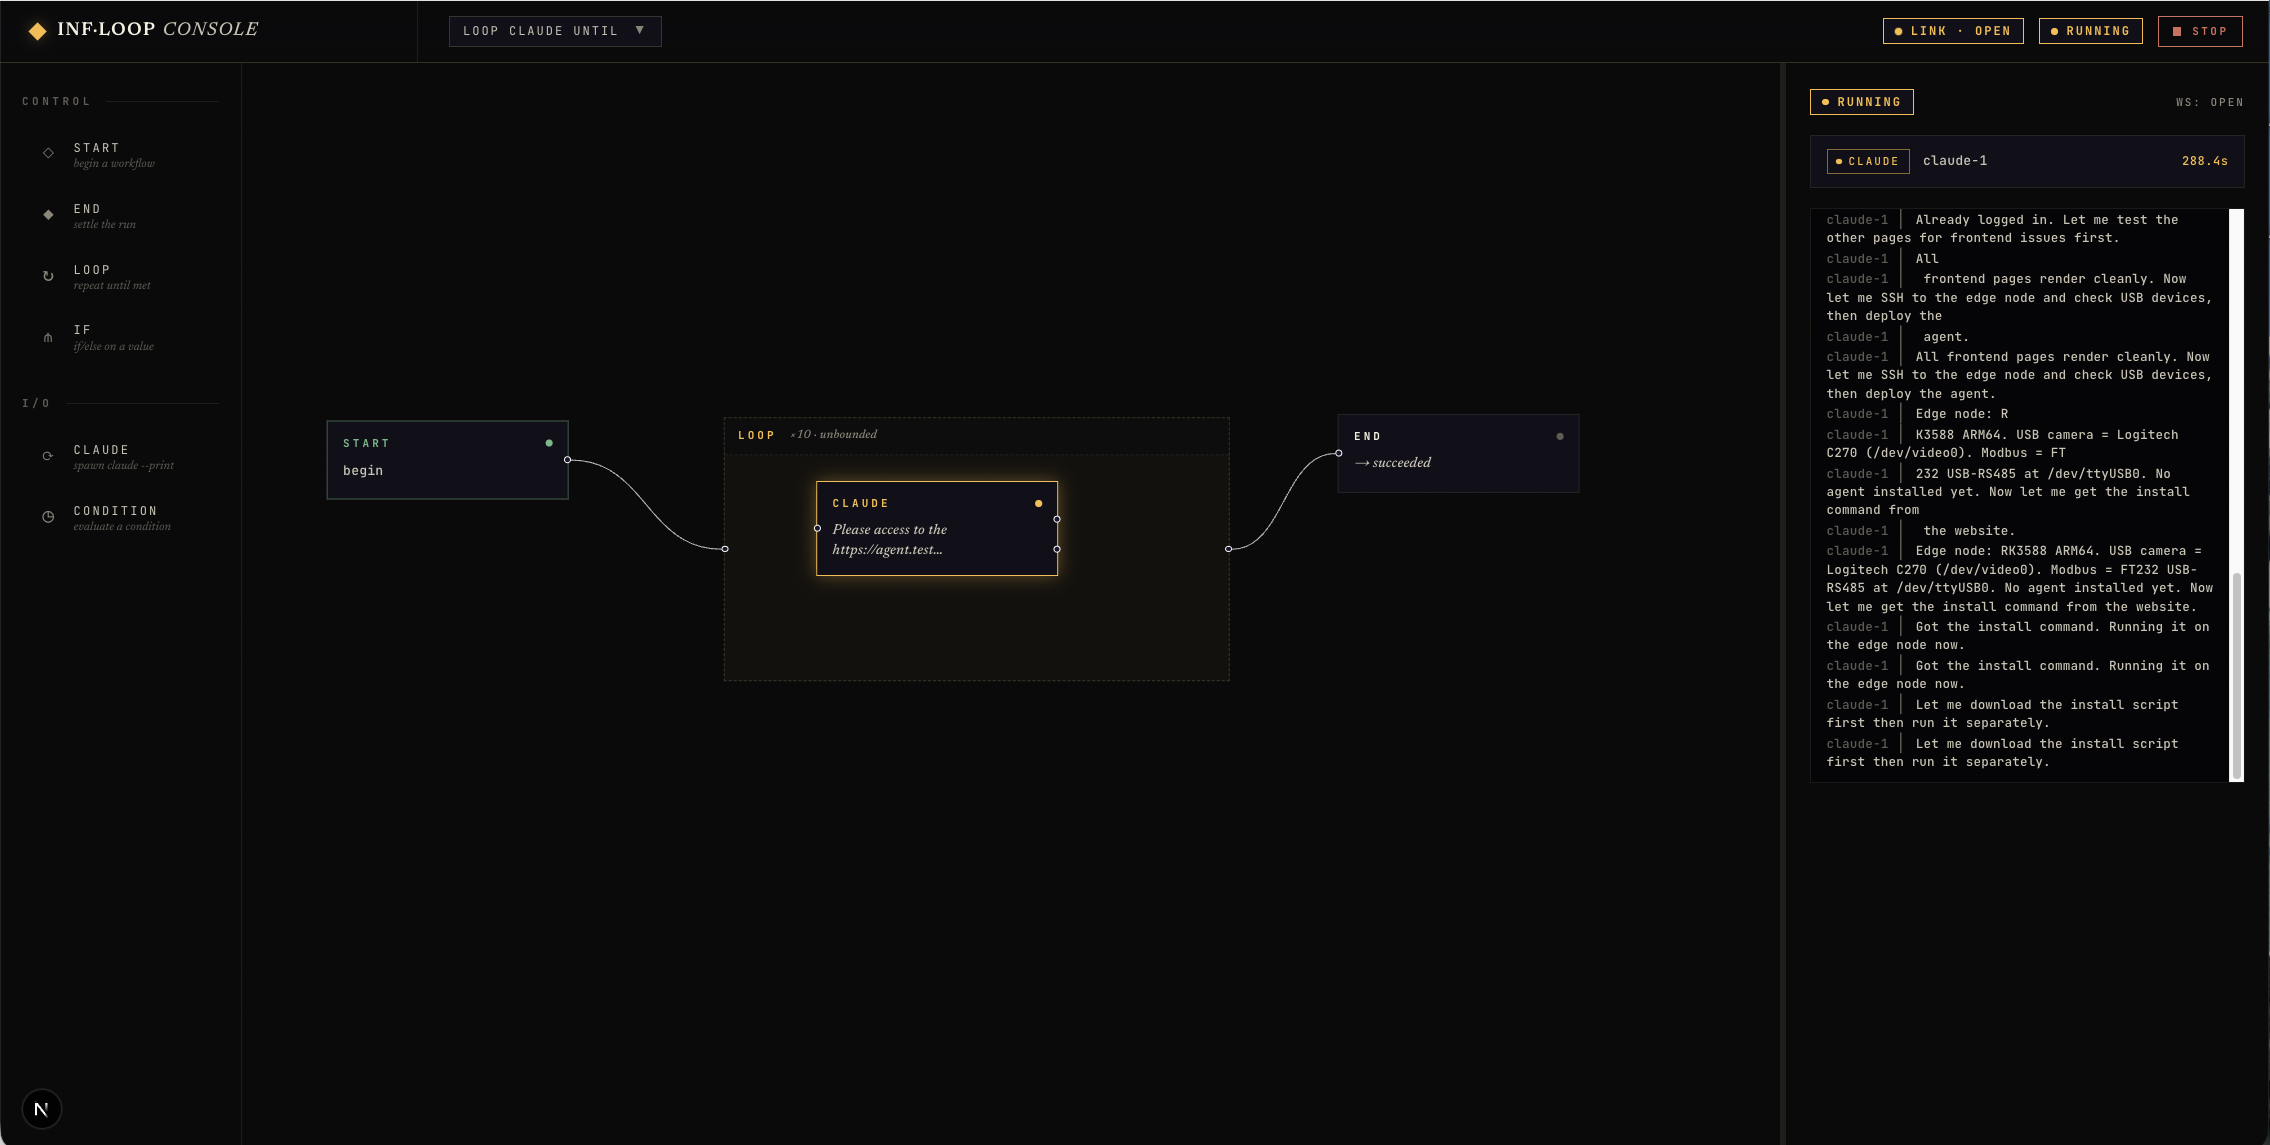Click the CLAUDE node upper right port

pos(1057,519)
